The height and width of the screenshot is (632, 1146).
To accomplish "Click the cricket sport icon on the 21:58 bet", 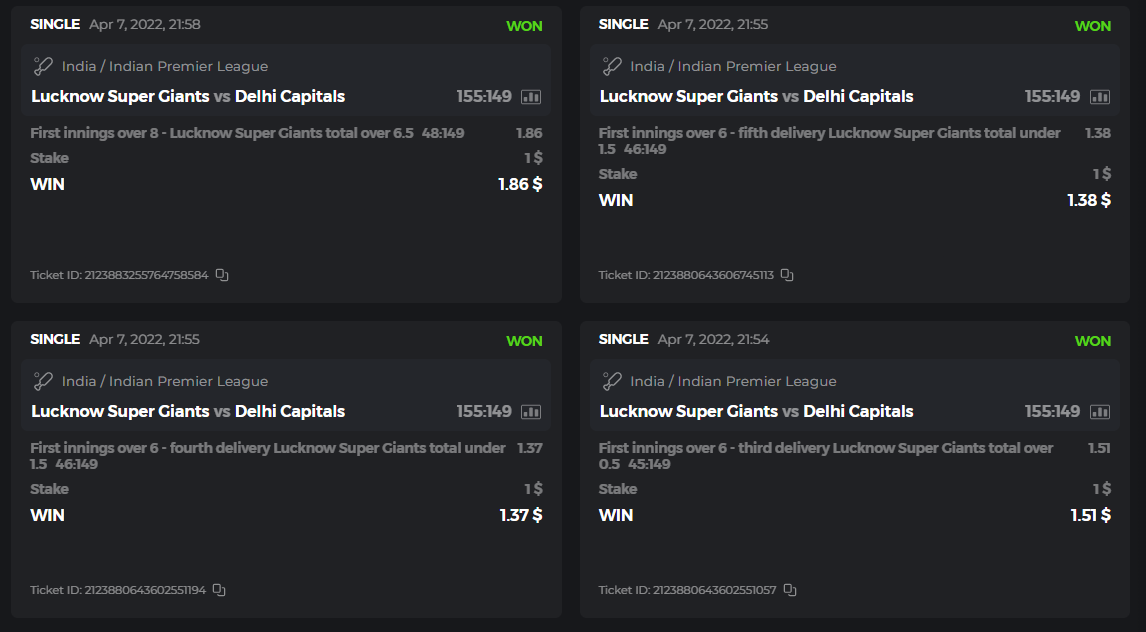I will (x=43, y=66).
